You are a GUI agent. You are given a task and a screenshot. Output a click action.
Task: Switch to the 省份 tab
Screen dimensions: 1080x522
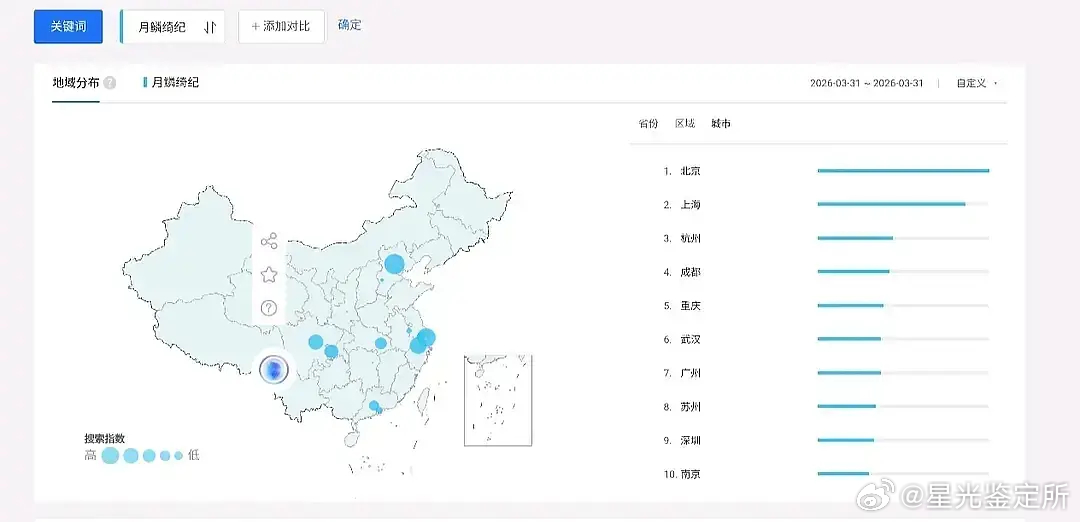[x=648, y=124]
